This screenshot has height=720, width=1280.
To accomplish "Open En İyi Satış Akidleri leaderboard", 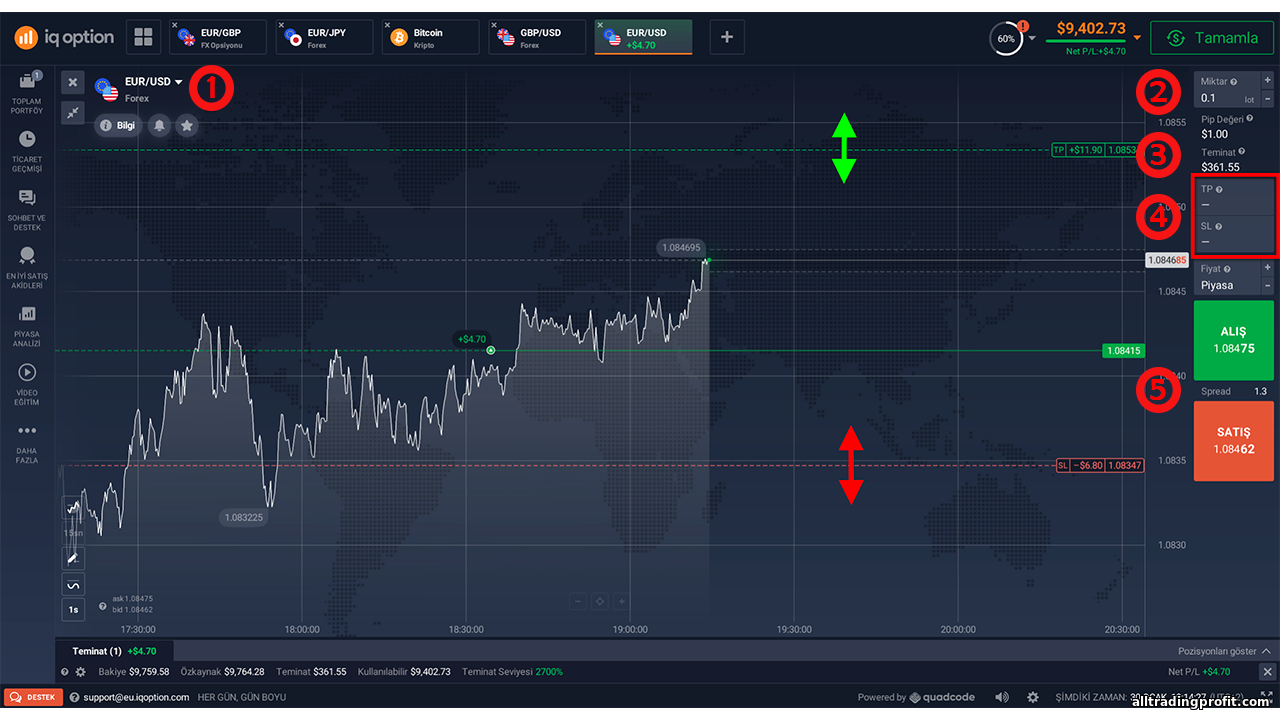I will (x=27, y=267).
